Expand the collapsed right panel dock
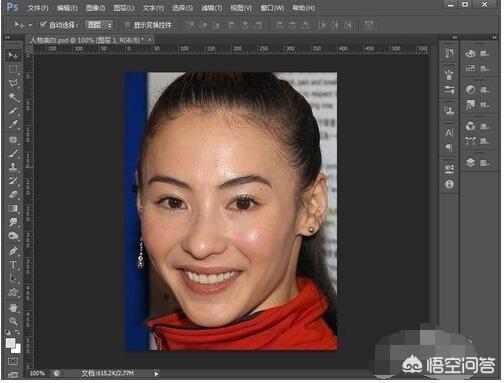 pyautogui.click(x=455, y=37)
